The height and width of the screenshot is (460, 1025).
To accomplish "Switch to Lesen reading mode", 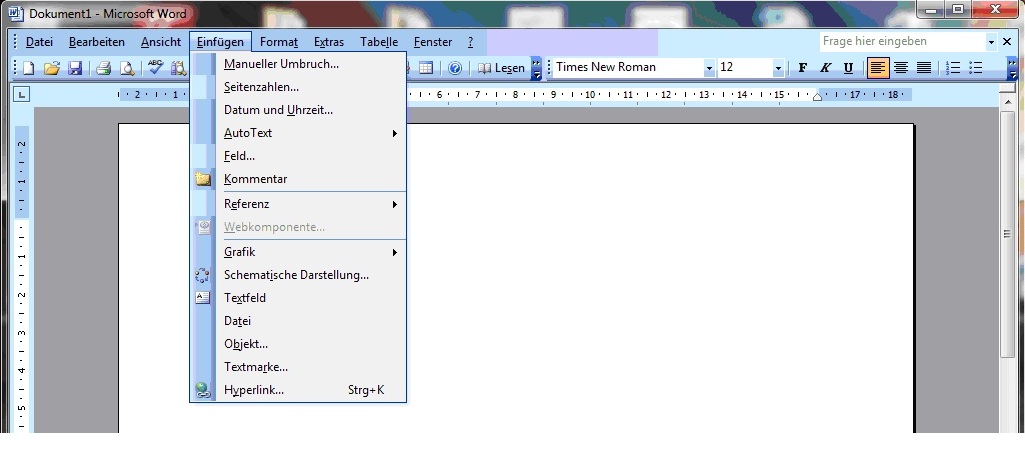I will coord(501,68).
